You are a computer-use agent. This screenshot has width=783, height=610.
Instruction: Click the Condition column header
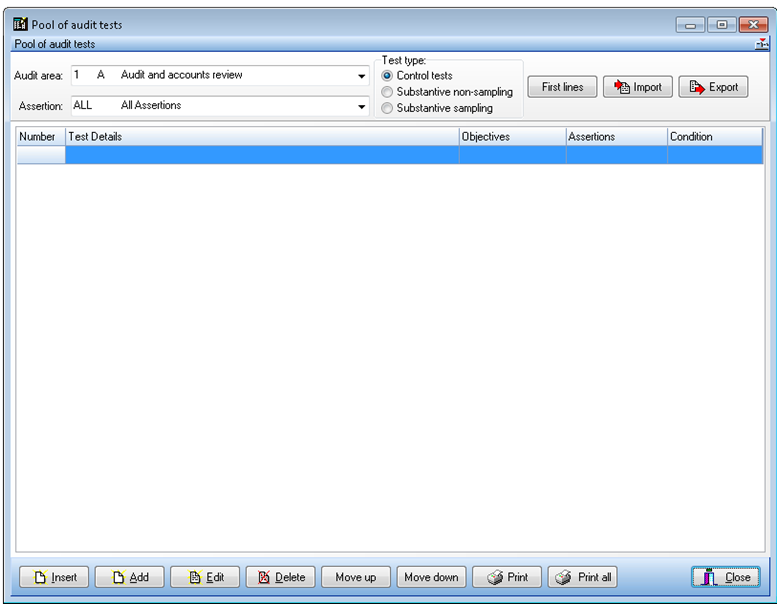tap(715, 137)
